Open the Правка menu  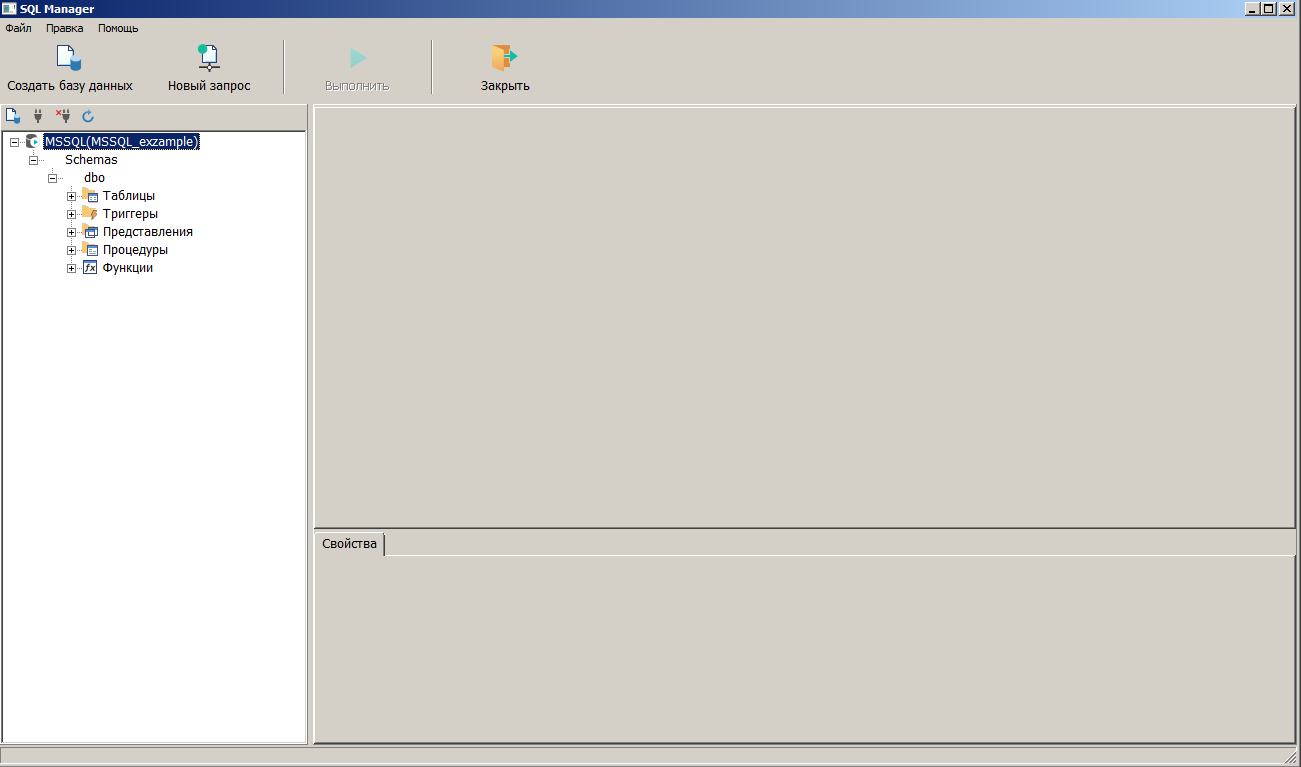[x=65, y=28]
